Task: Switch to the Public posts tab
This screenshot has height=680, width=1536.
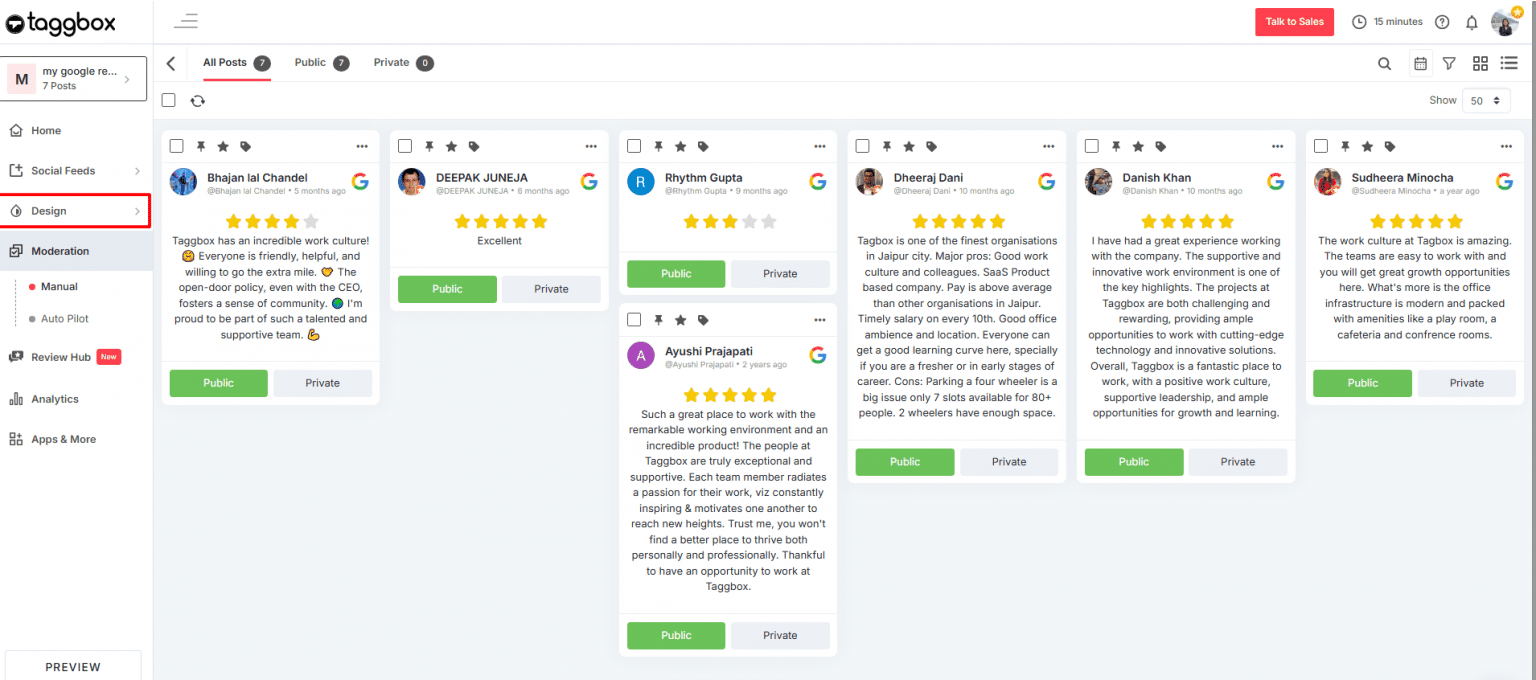Action: tap(313, 62)
